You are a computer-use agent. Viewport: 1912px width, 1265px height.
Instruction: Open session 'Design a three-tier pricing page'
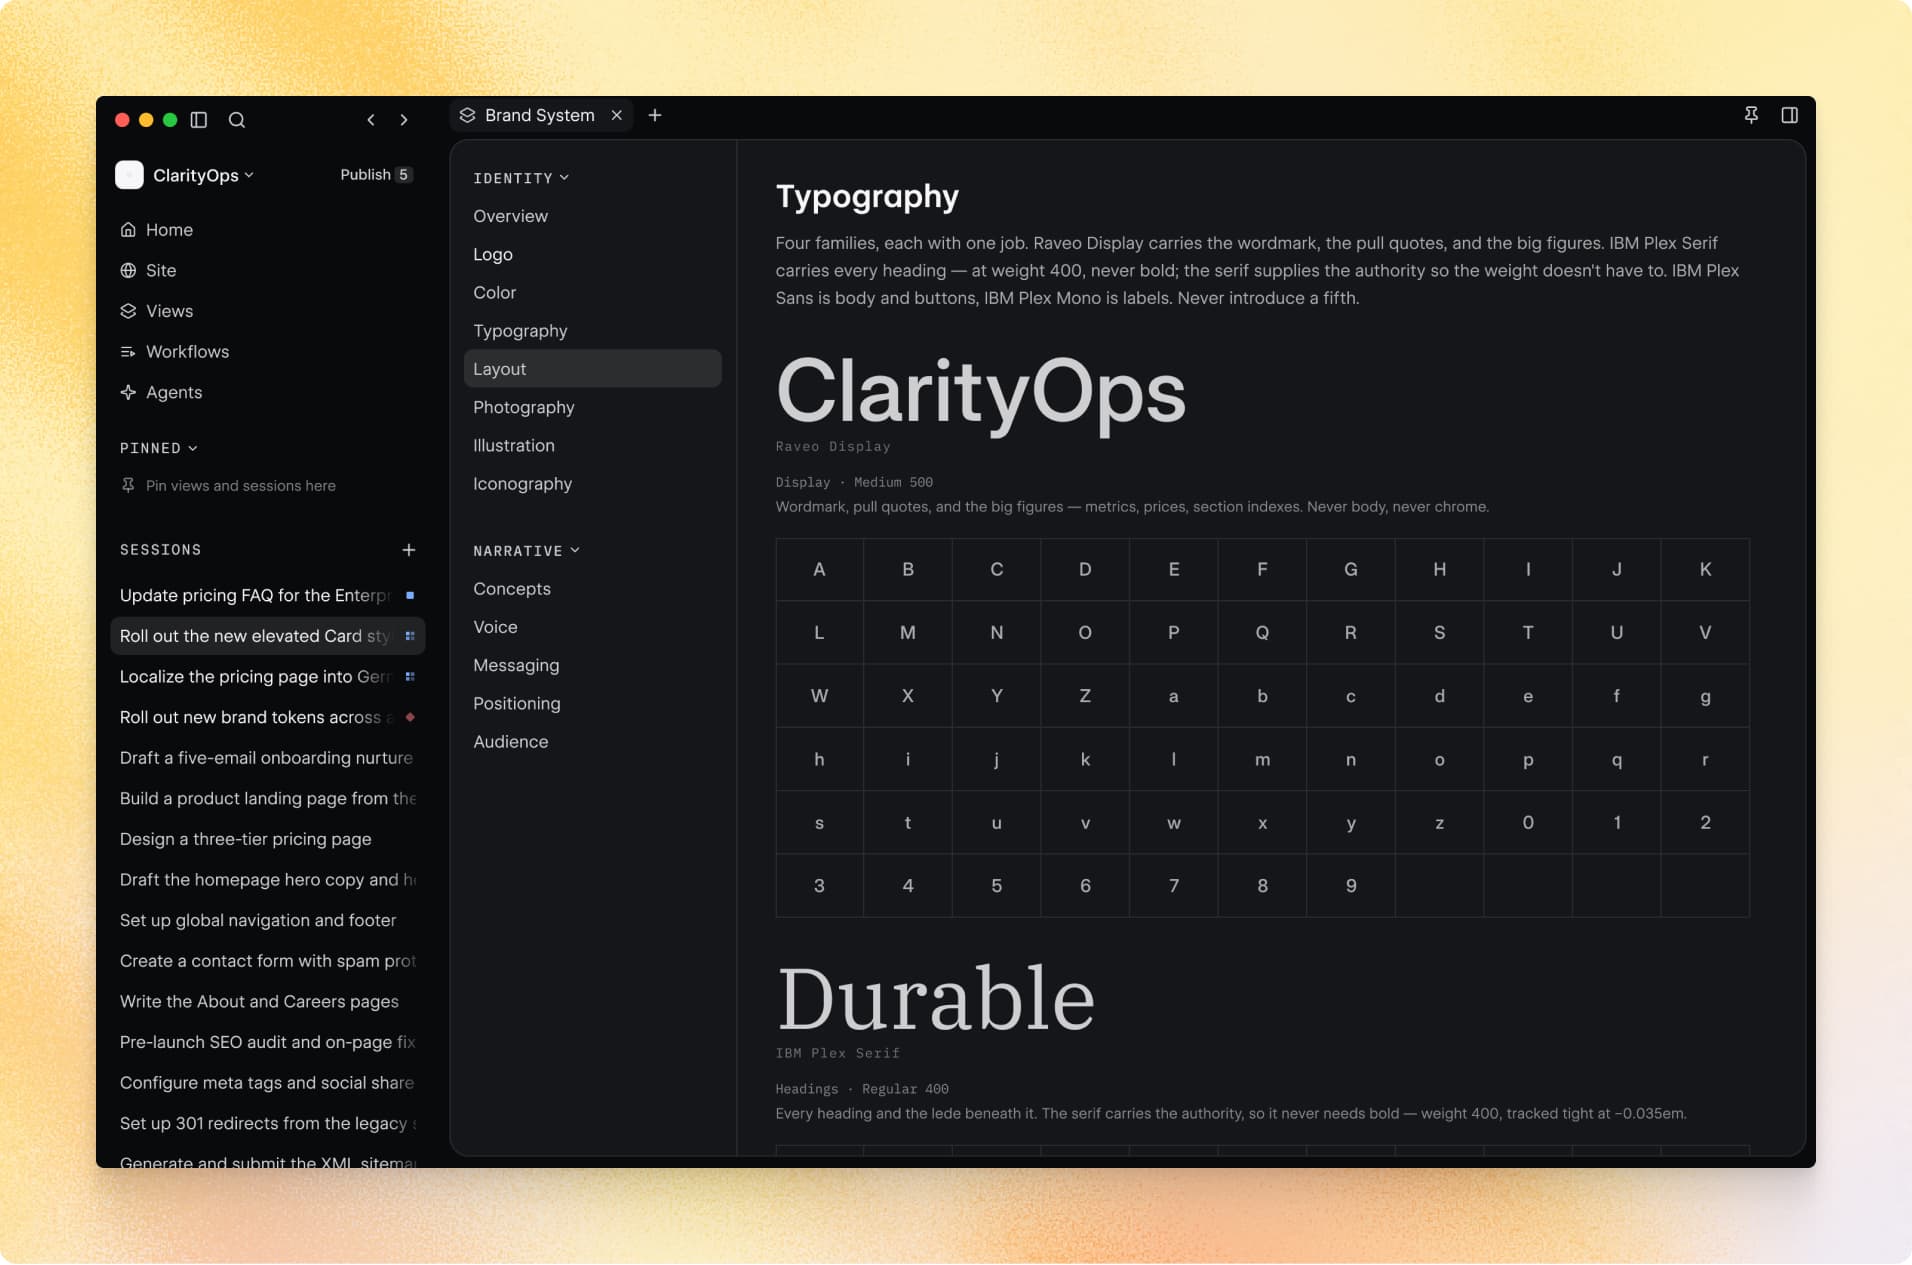coord(268,840)
